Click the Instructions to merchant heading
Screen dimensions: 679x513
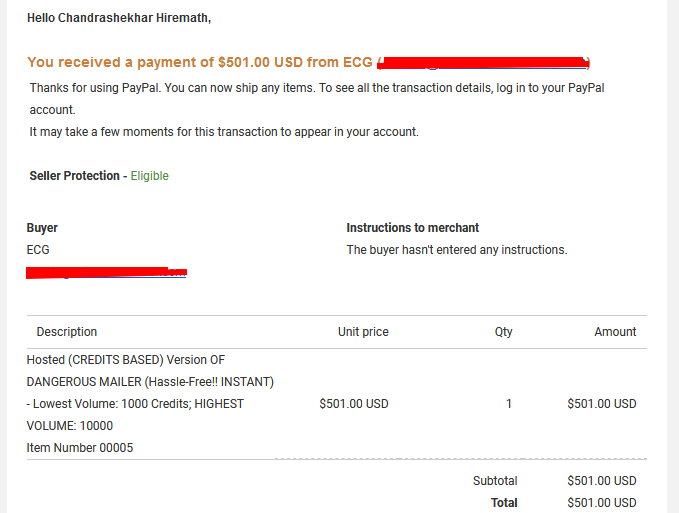pos(413,228)
